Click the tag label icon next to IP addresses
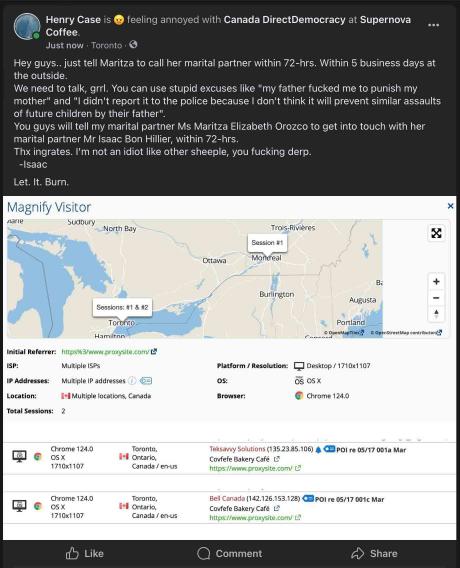460x568 pixels. (146, 381)
